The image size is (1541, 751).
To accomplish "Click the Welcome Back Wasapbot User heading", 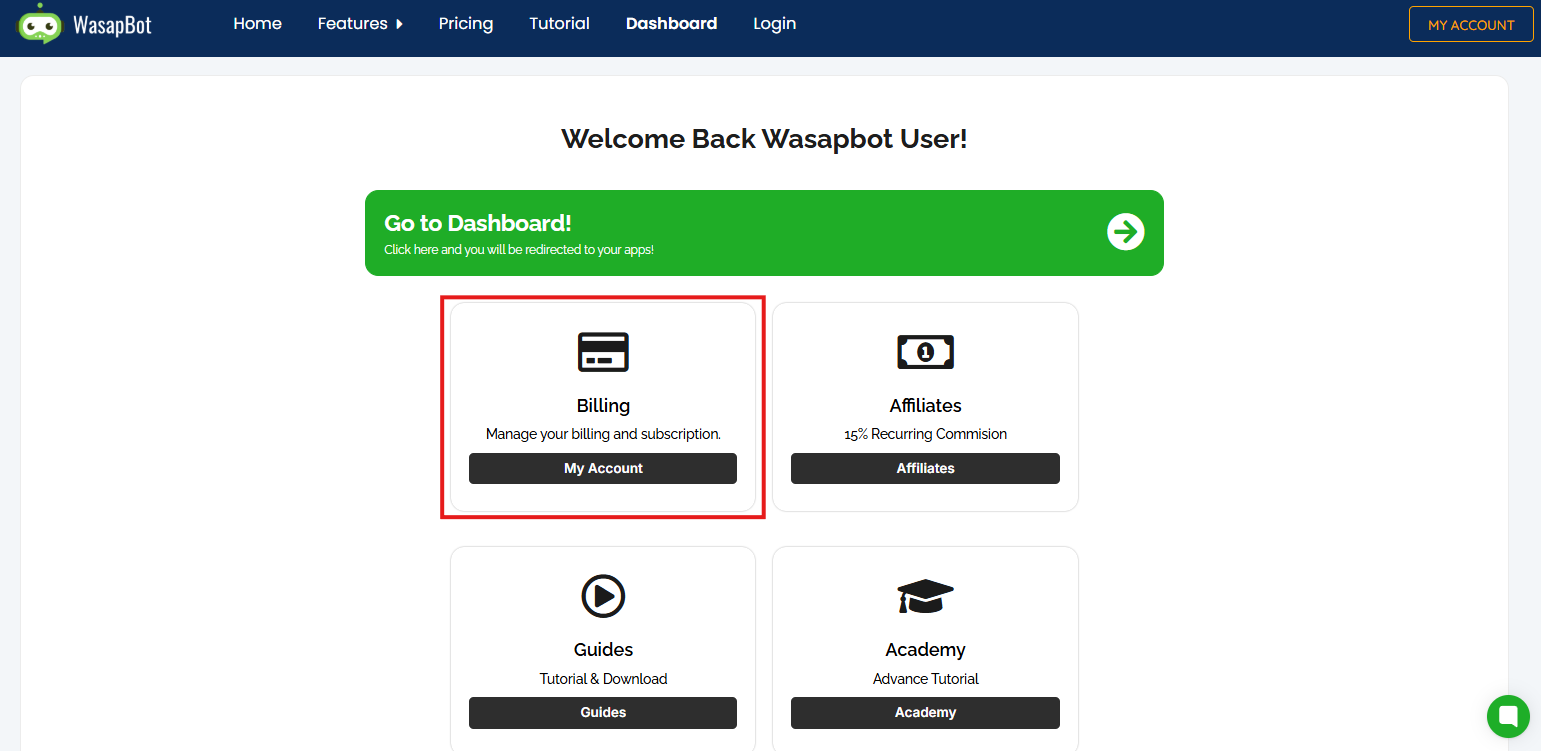I will [x=764, y=138].
